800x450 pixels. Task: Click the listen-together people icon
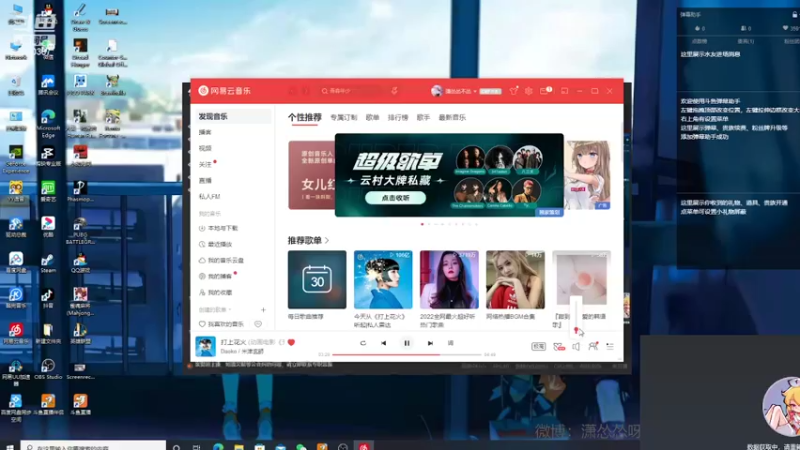[x=593, y=346]
